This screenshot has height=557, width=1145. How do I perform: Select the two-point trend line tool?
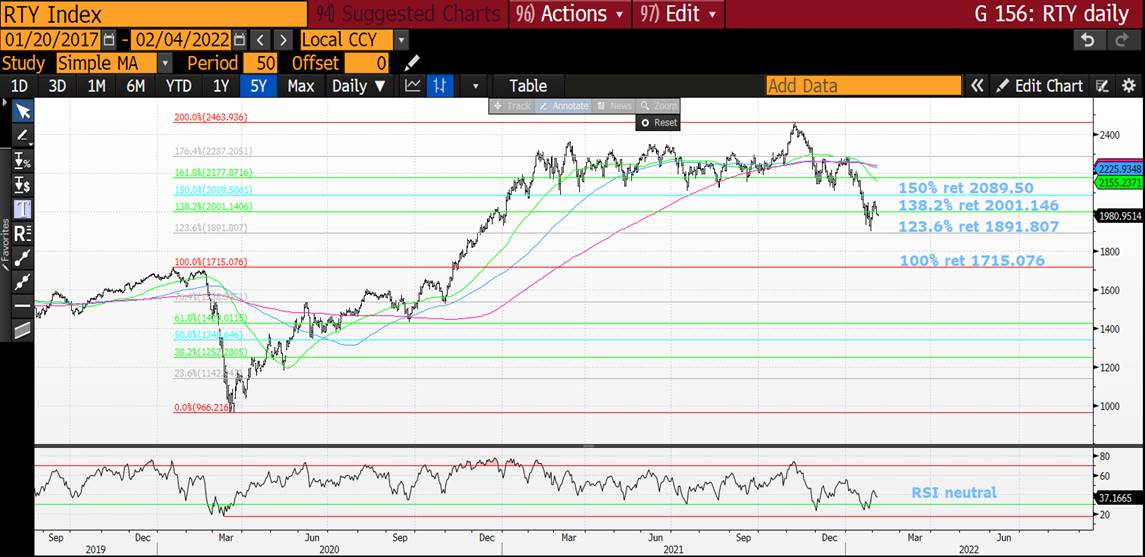click(23, 257)
